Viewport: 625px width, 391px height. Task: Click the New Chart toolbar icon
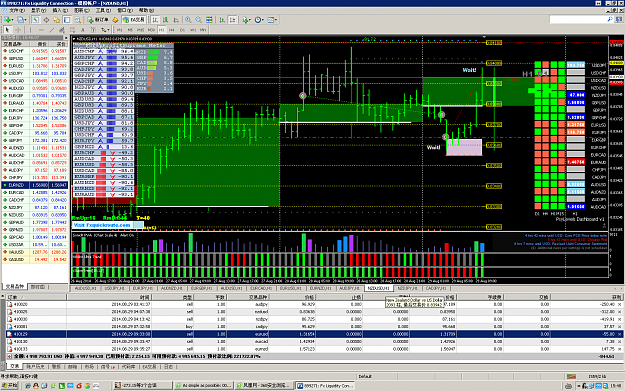(x=8, y=20)
